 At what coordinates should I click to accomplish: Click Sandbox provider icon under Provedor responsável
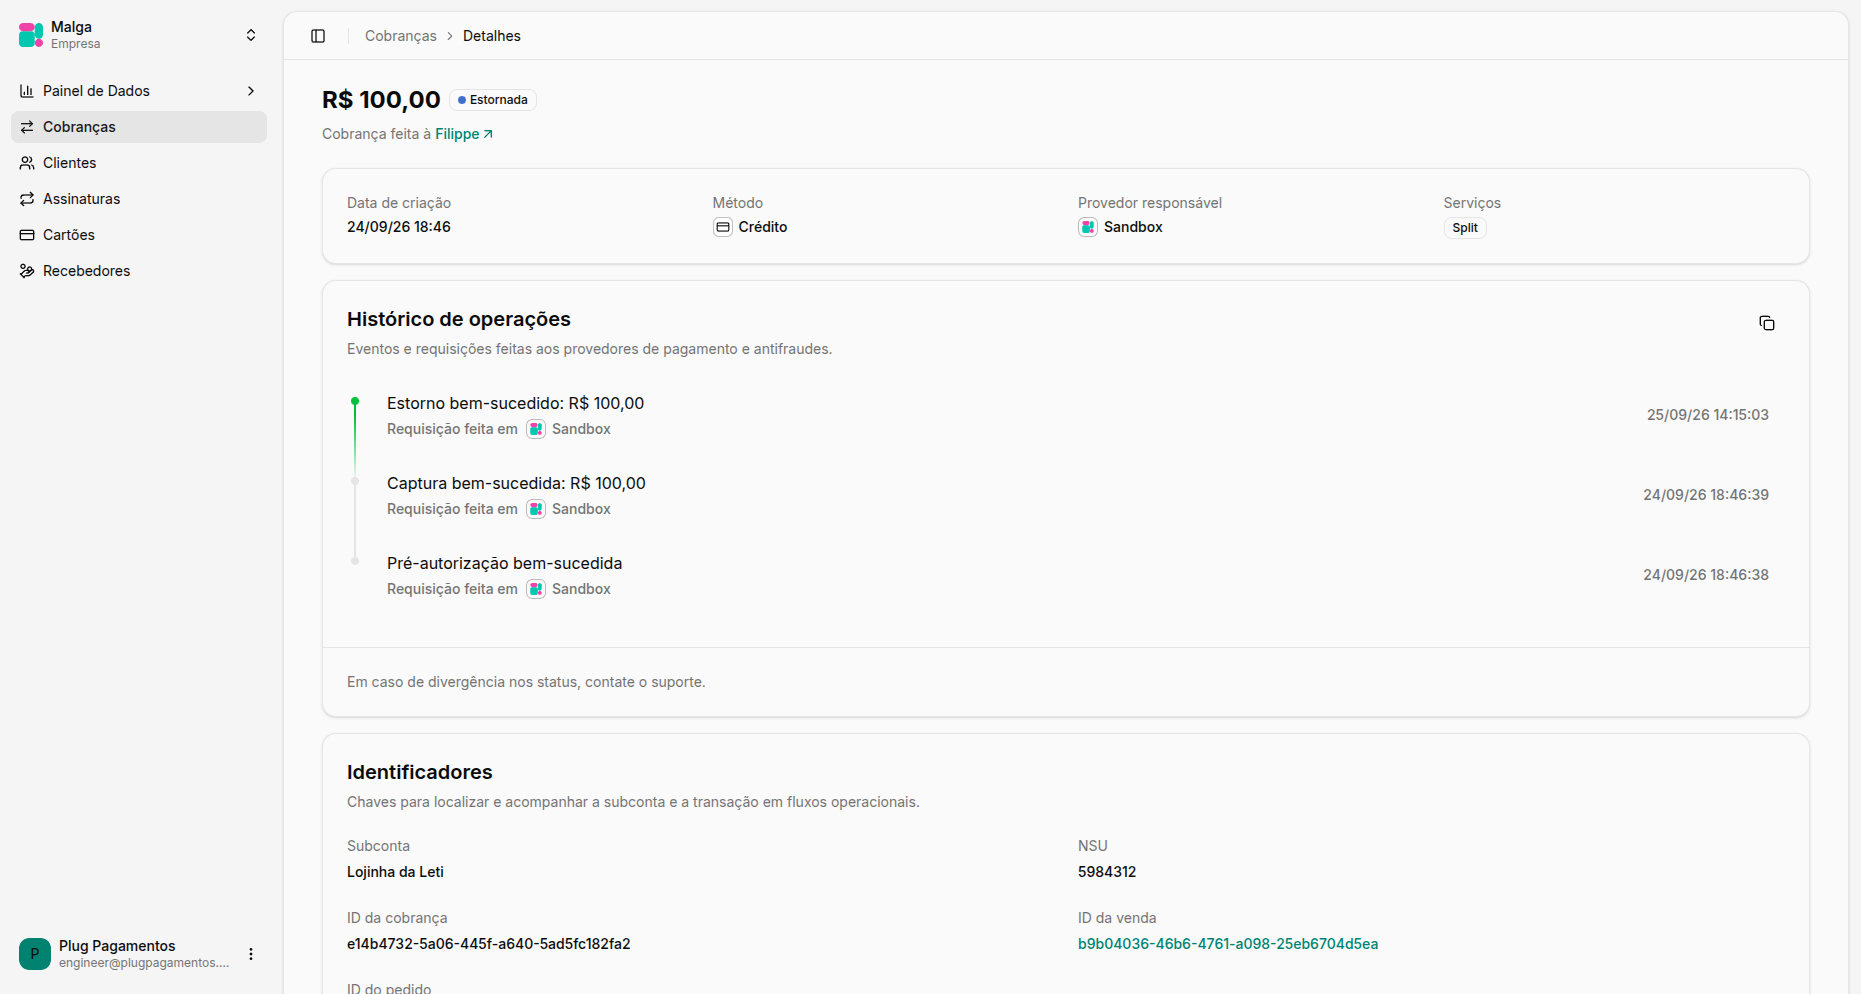click(x=1088, y=227)
